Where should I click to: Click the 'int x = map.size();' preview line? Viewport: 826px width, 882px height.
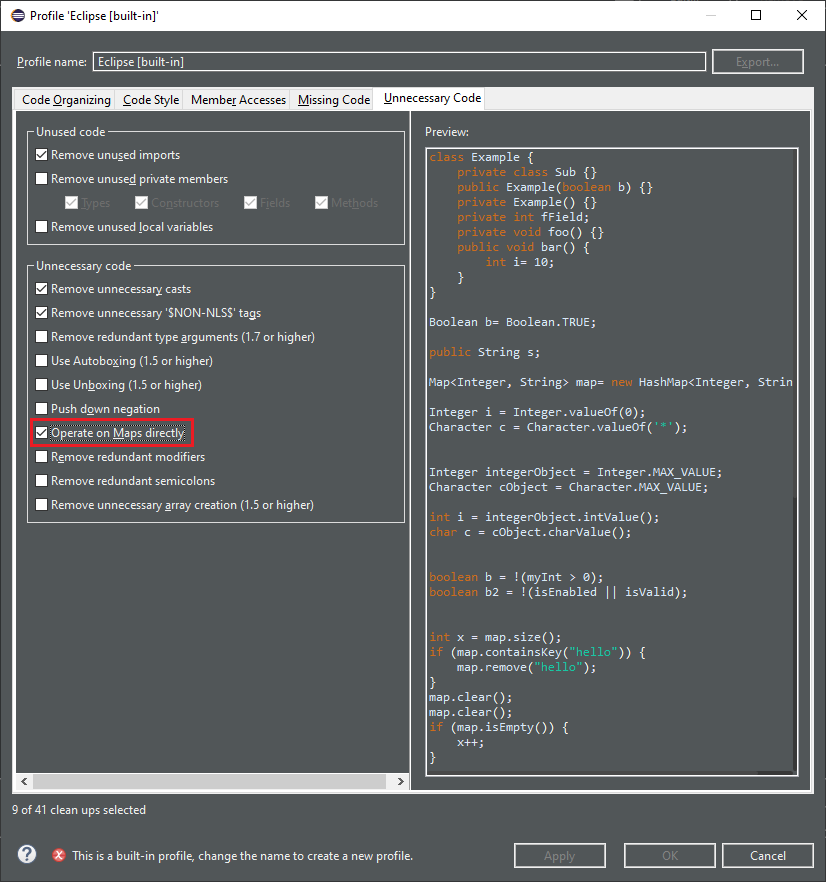pos(495,637)
